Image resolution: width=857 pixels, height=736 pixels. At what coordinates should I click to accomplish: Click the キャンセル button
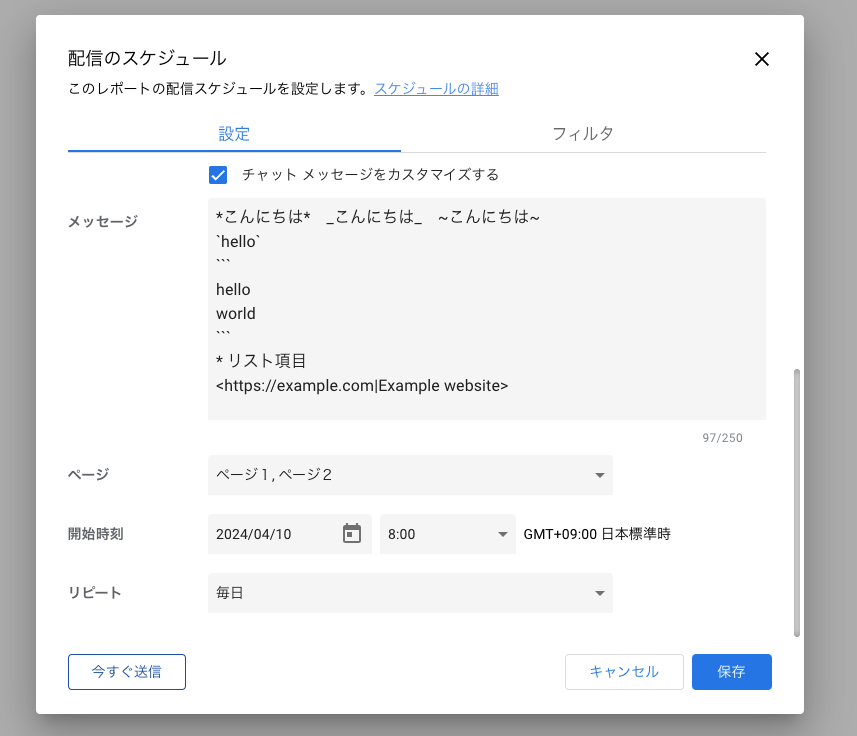(x=624, y=672)
